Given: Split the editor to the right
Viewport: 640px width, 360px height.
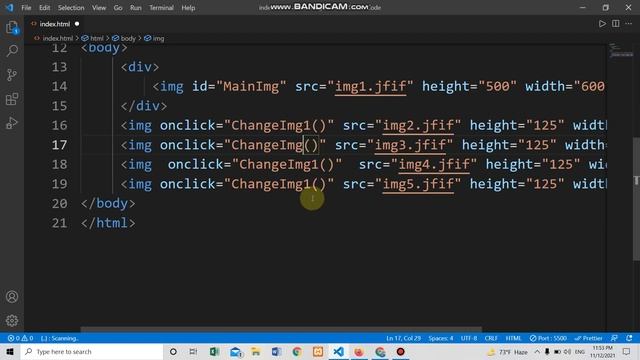Looking at the screenshot, I should (x=616, y=24).
